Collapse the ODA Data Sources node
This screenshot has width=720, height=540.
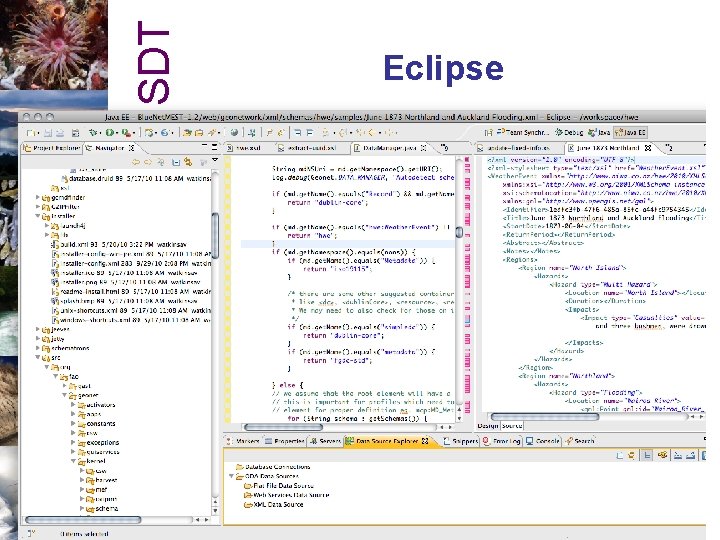231,476
